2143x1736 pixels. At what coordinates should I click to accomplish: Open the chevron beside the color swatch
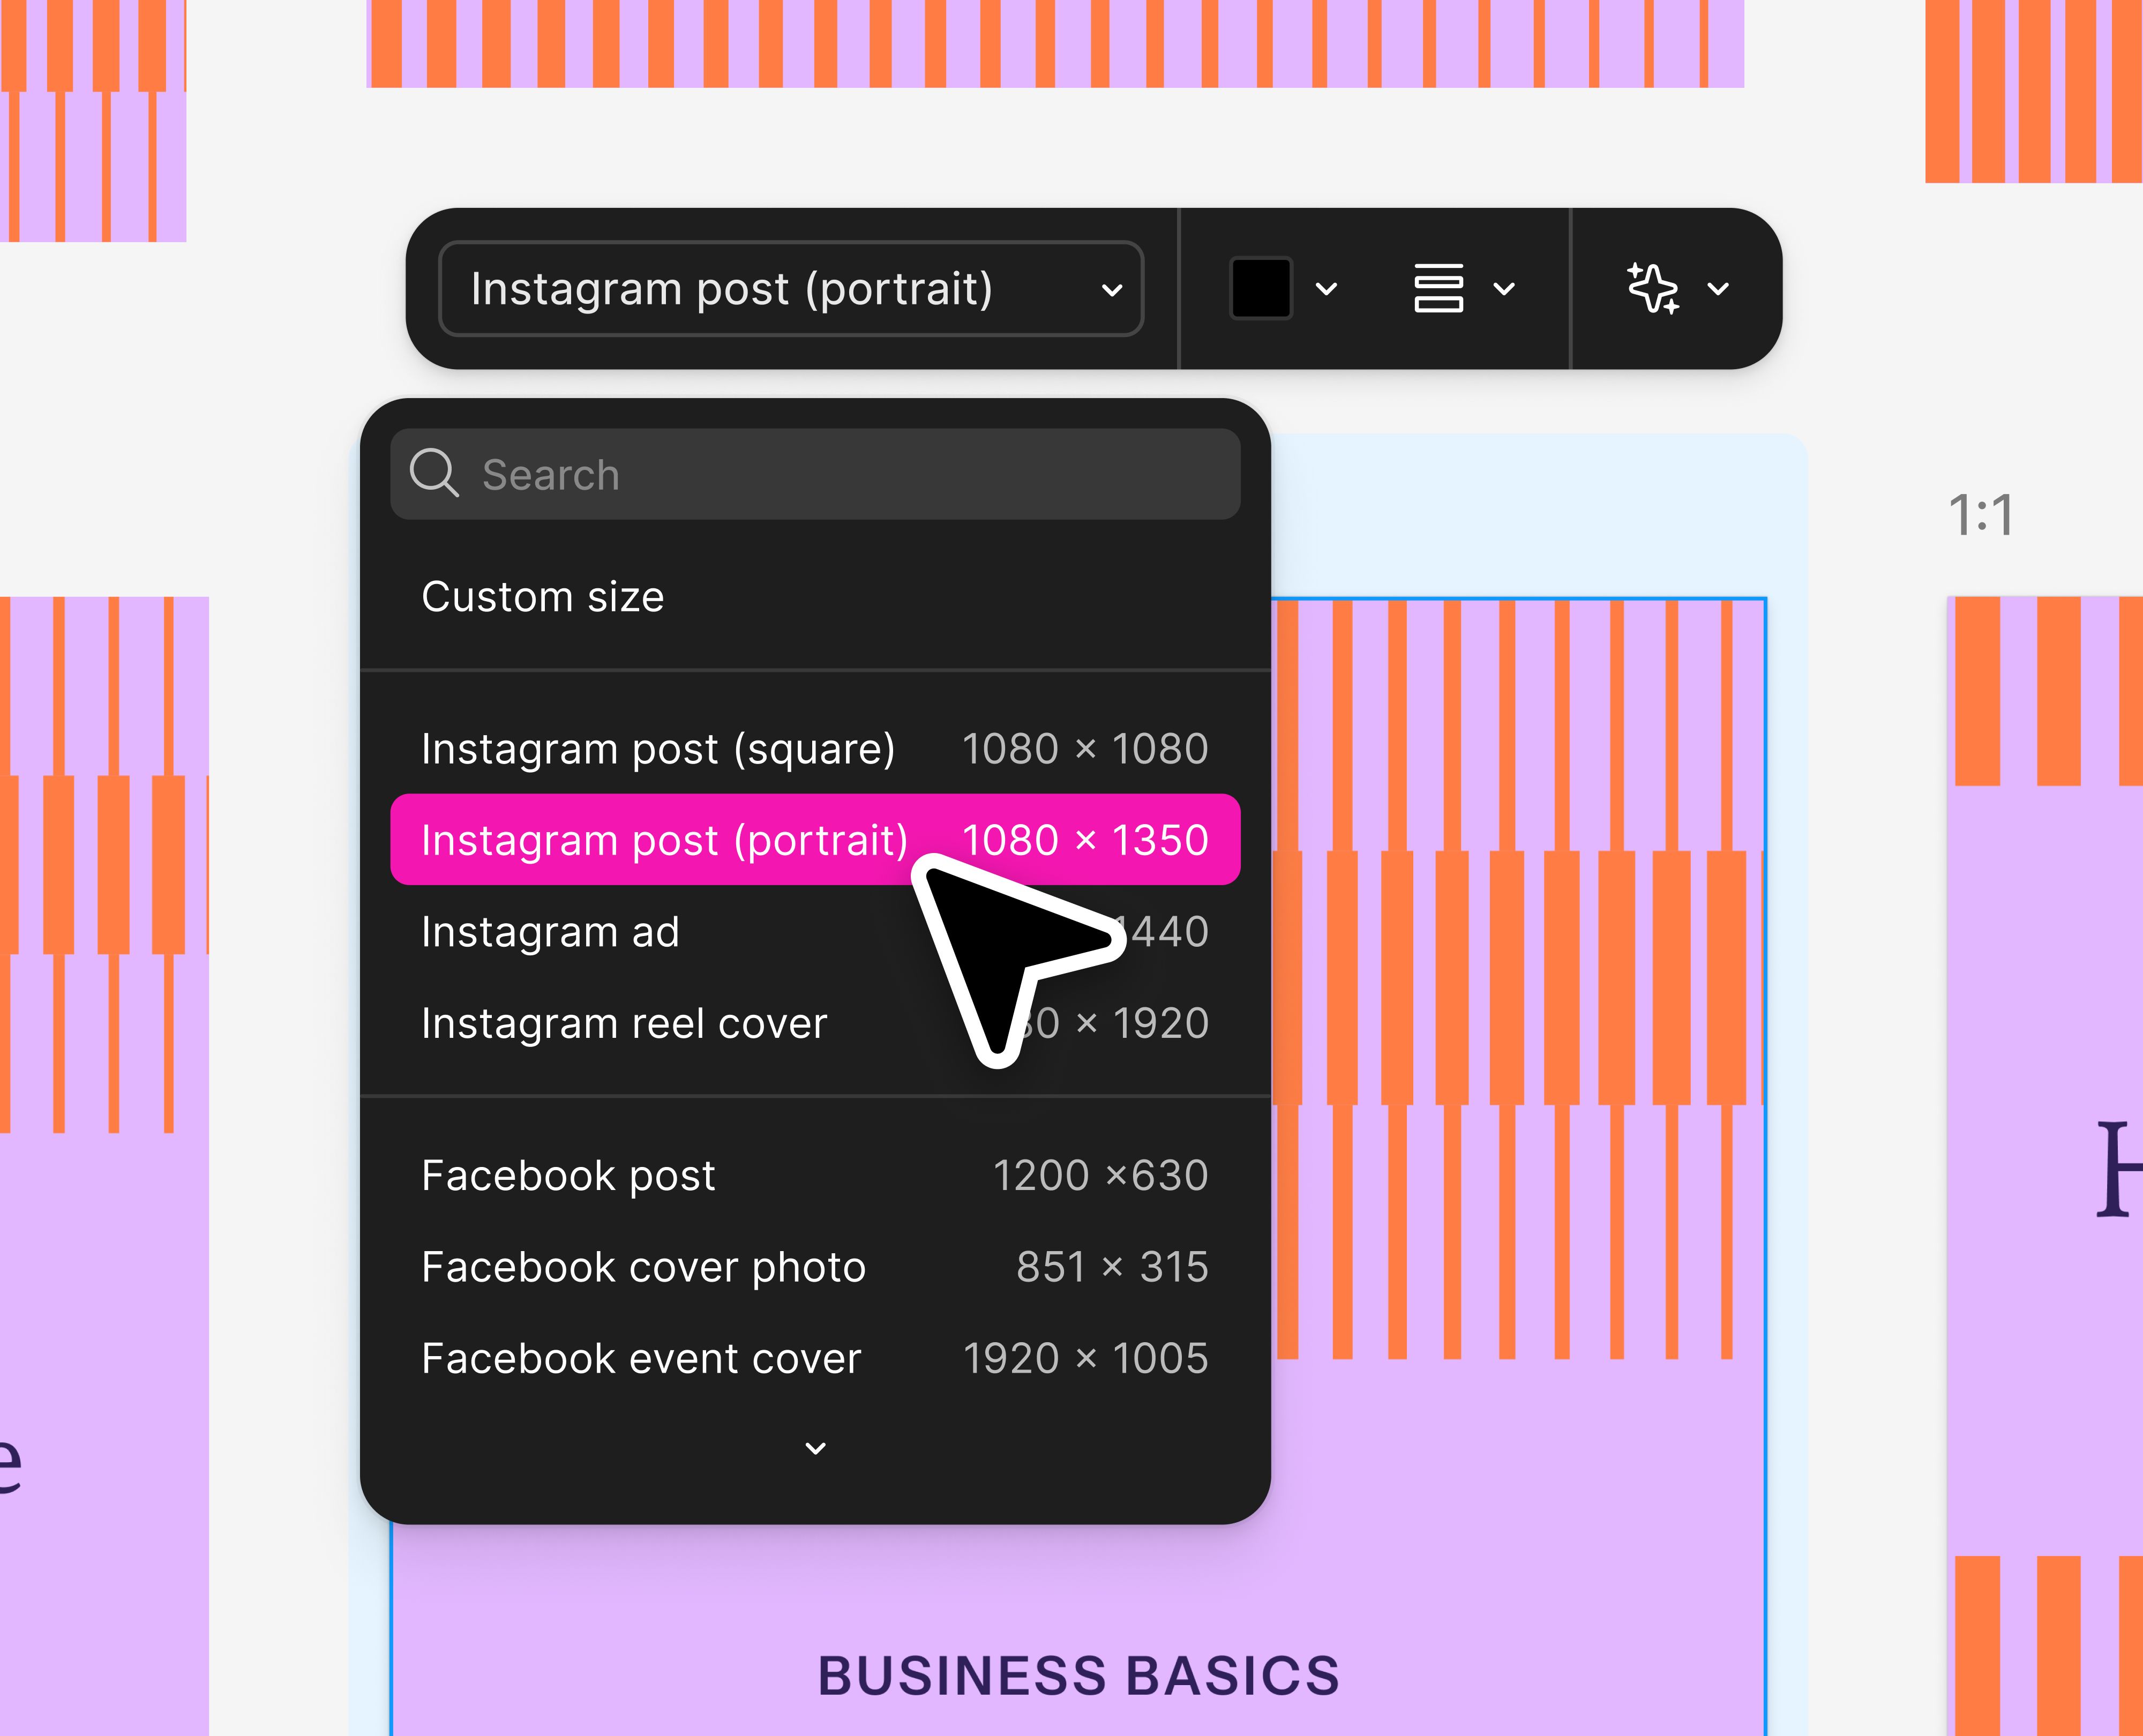[x=1327, y=290]
